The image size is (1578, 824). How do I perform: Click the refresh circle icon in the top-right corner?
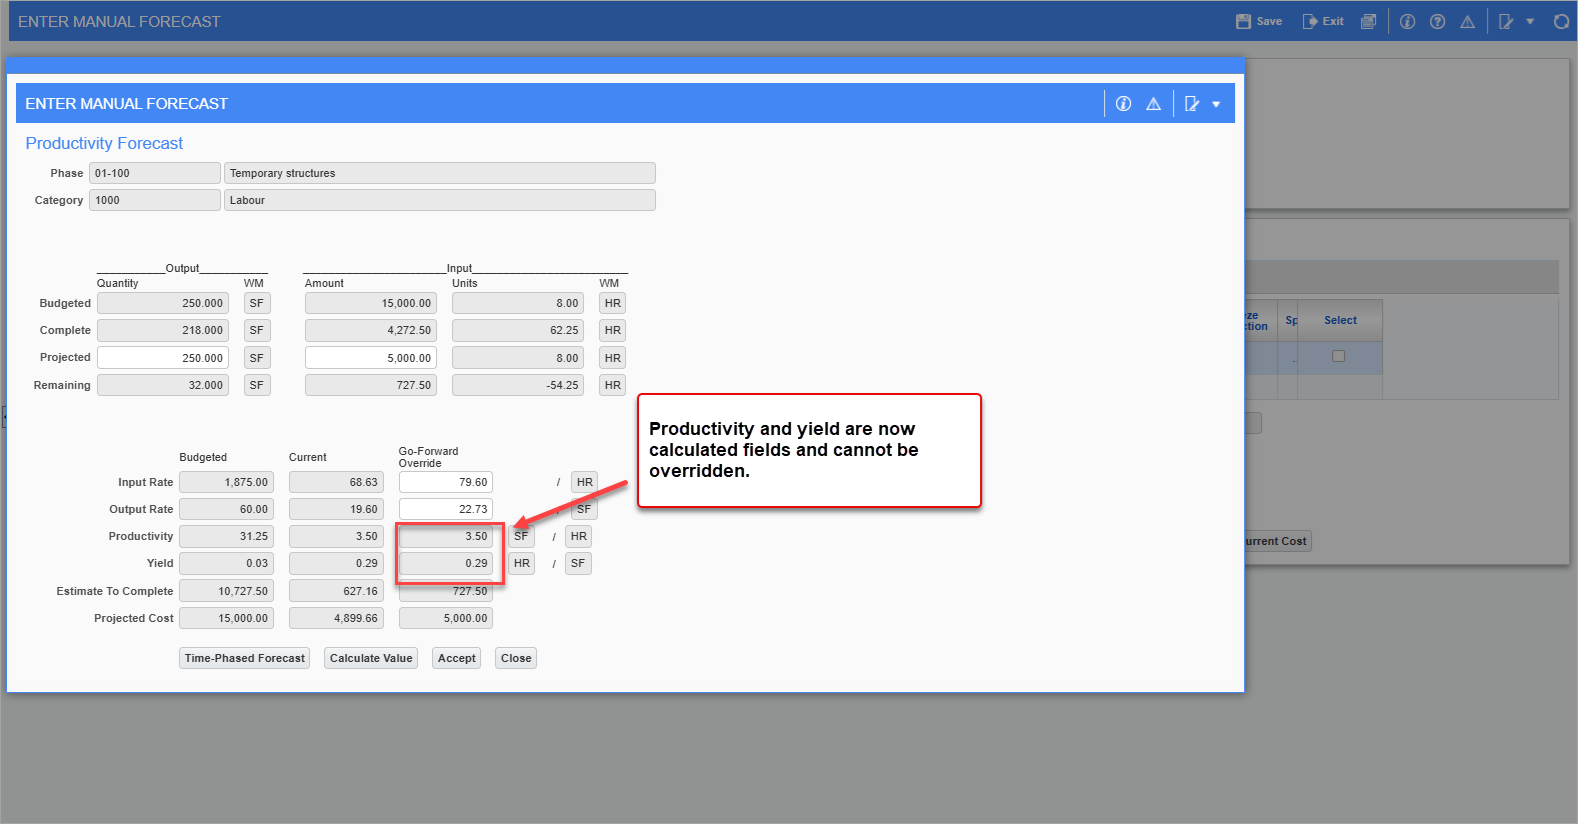tap(1561, 21)
